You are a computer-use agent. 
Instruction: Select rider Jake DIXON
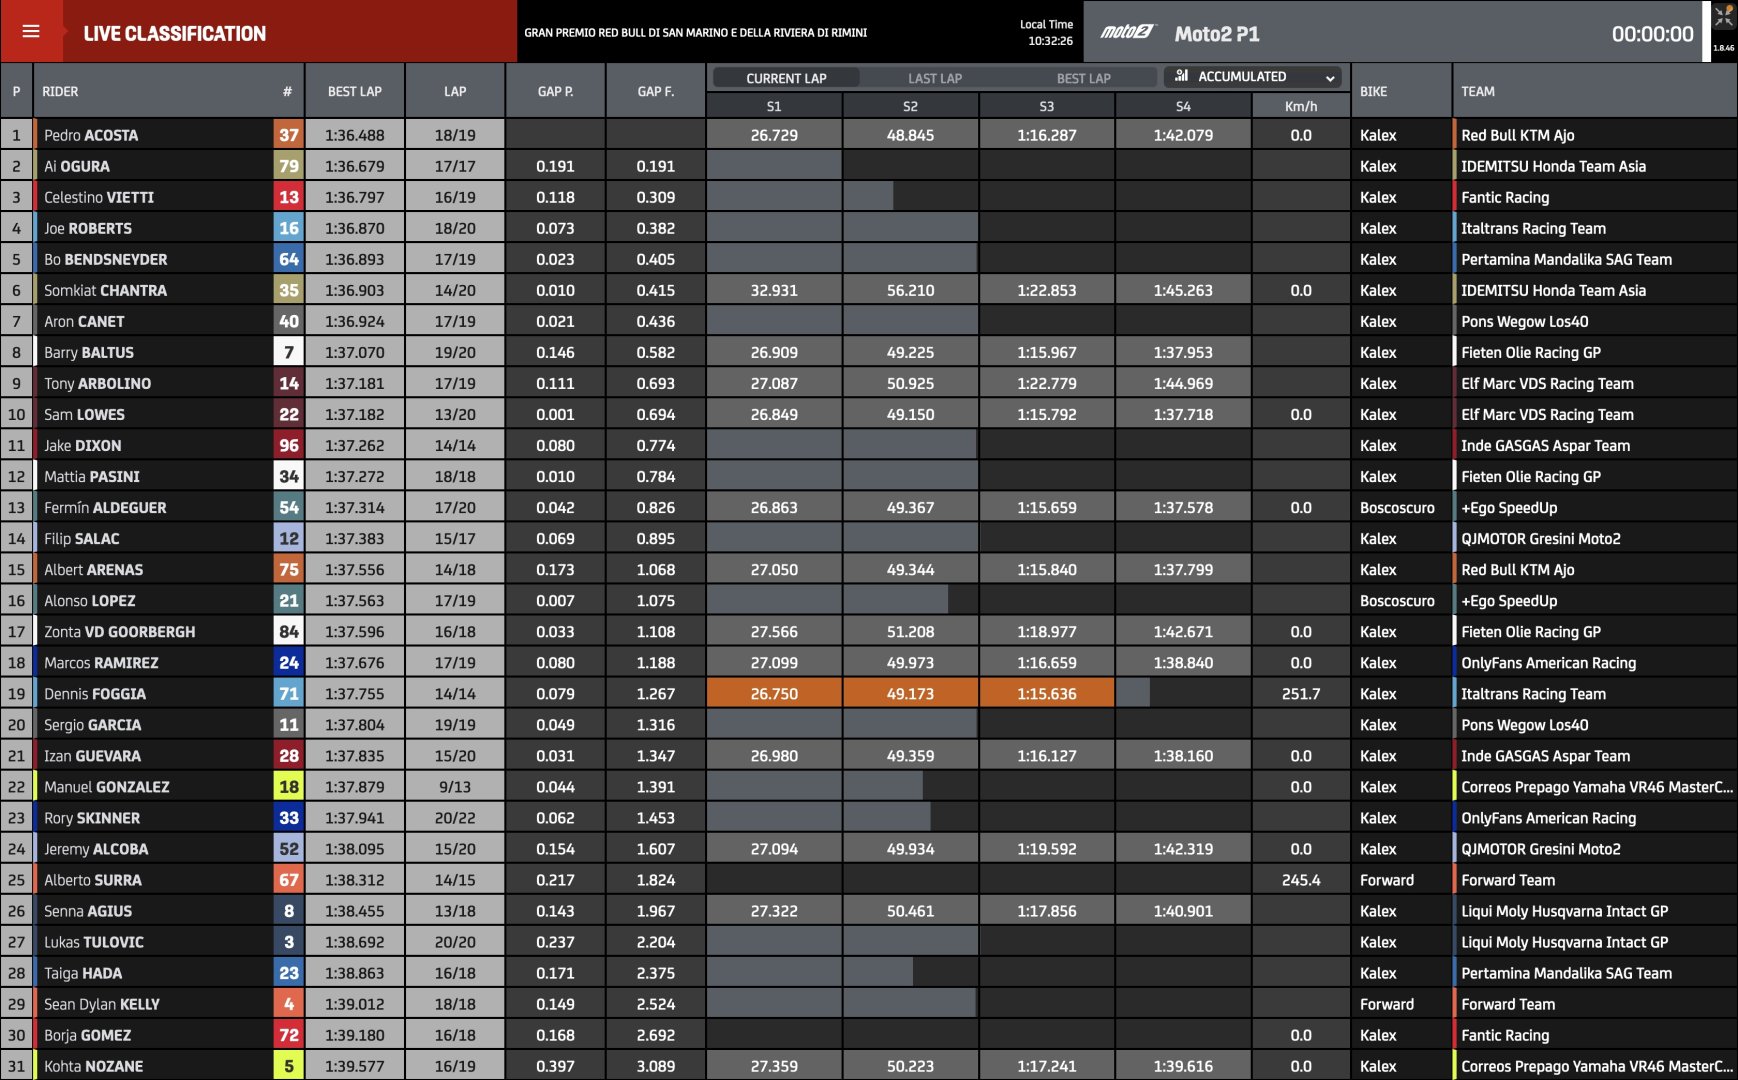pos(82,445)
